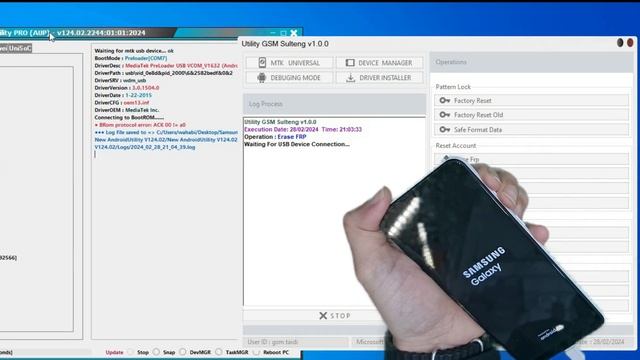The height and width of the screenshot is (360, 640).
Task: Click 'Connecting to BootROM......' log line
Action: coord(129,117)
